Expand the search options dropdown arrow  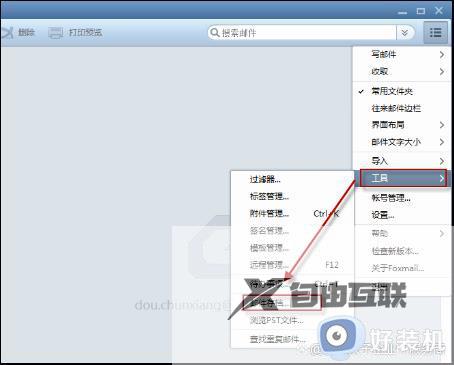pyautogui.click(x=405, y=33)
